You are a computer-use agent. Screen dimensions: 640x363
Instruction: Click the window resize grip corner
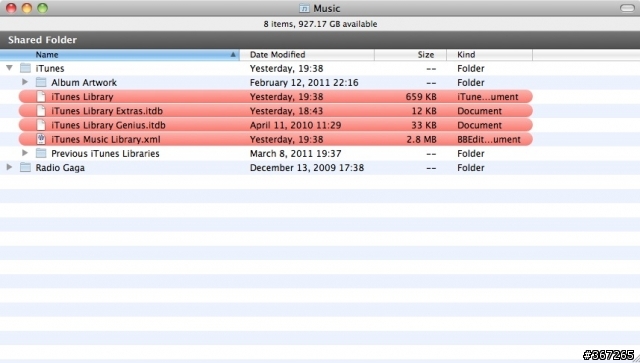point(636,359)
